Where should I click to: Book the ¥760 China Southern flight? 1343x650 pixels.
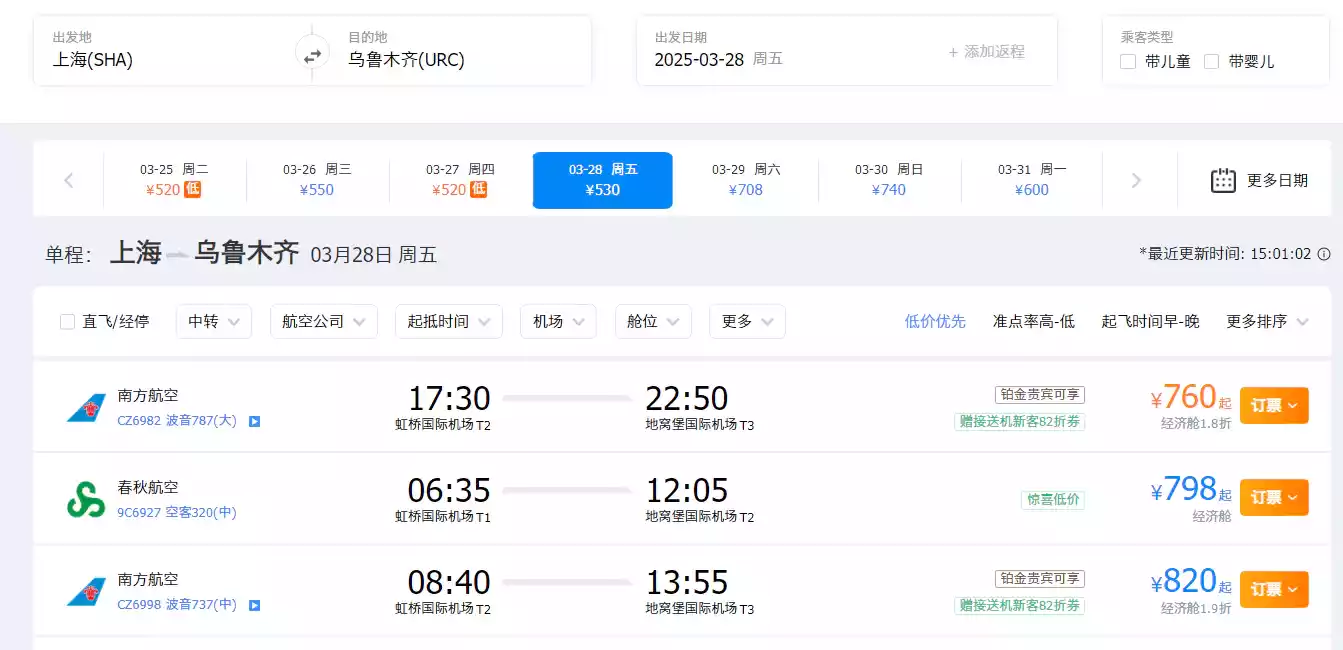pyautogui.click(x=1274, y=405)
